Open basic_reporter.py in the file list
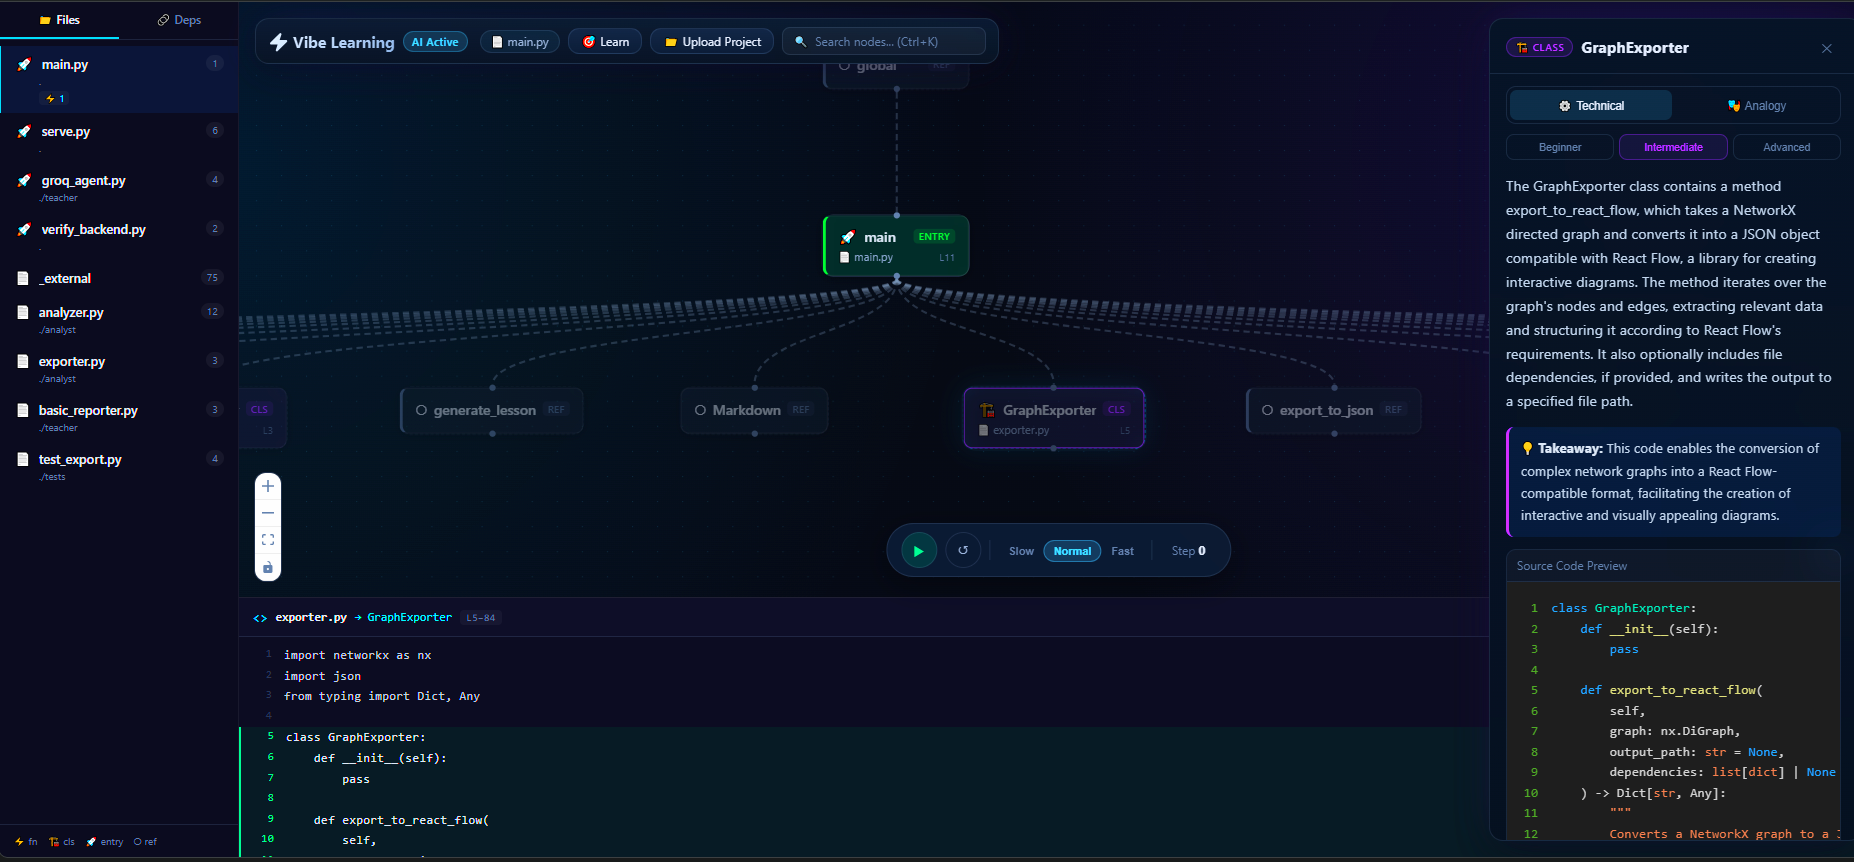The image size is (1854, 862). tap(119, 417)
